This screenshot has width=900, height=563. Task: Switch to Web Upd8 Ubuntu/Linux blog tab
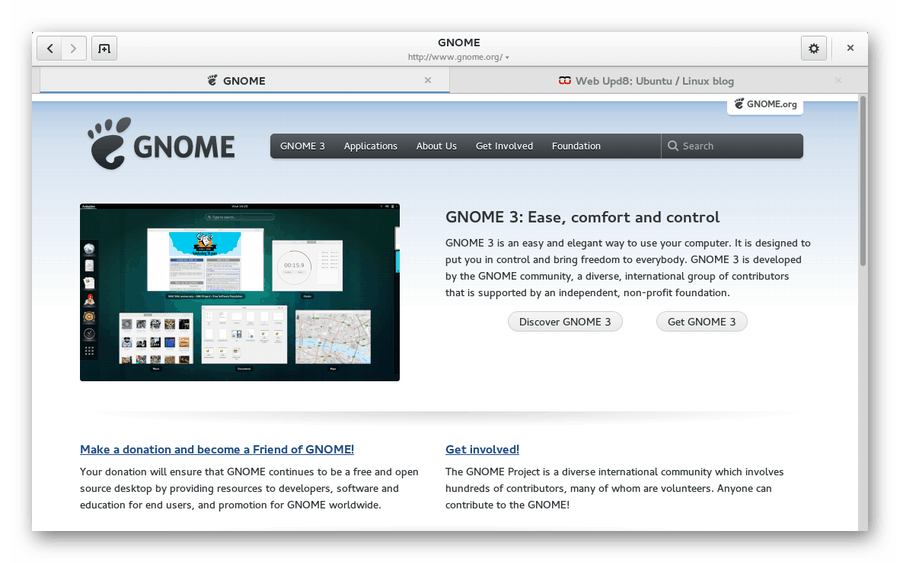(654, 81)
